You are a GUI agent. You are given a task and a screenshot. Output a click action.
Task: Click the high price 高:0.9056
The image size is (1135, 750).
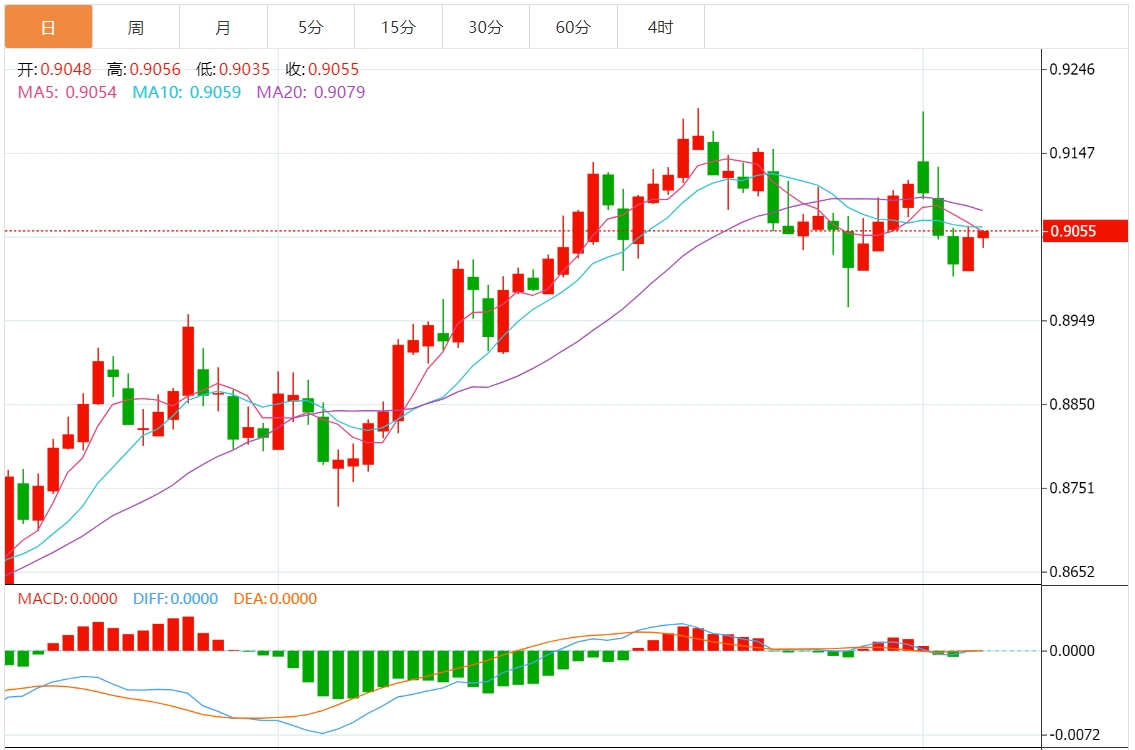(144, 69)
